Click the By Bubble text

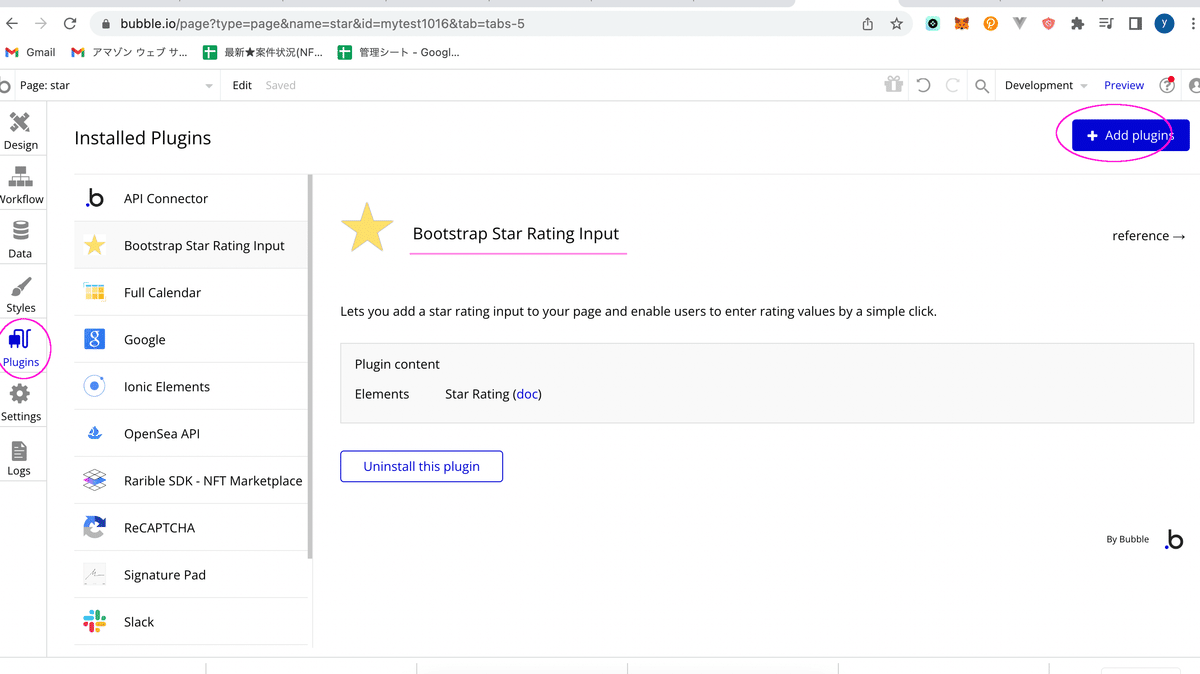pos(1127,540)
